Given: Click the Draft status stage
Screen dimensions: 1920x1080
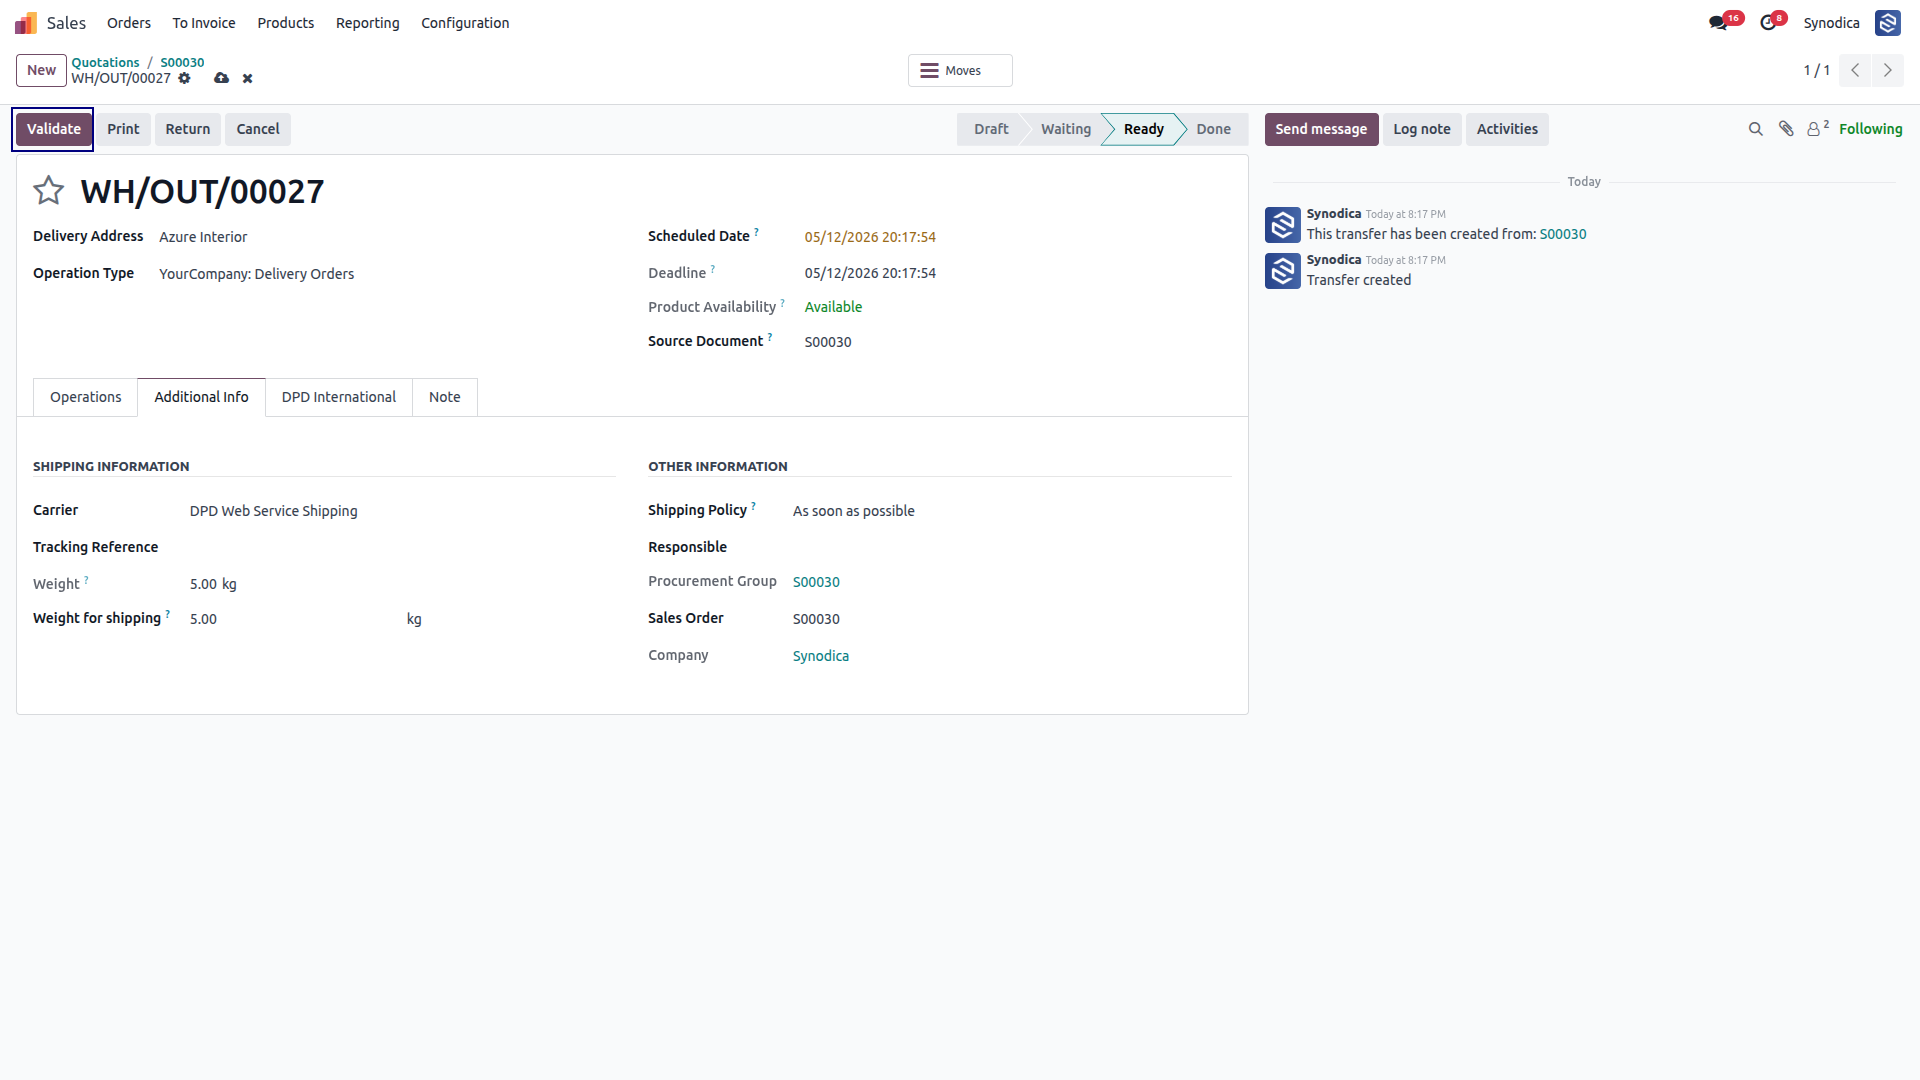Looking at the screenshot, I should (x=991, y=129).
